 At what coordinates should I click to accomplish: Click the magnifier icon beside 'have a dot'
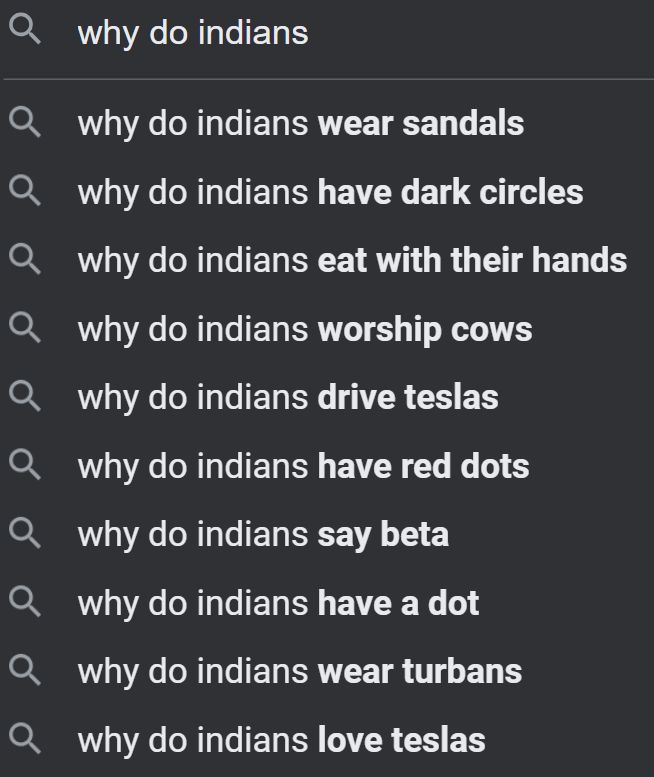25,603
